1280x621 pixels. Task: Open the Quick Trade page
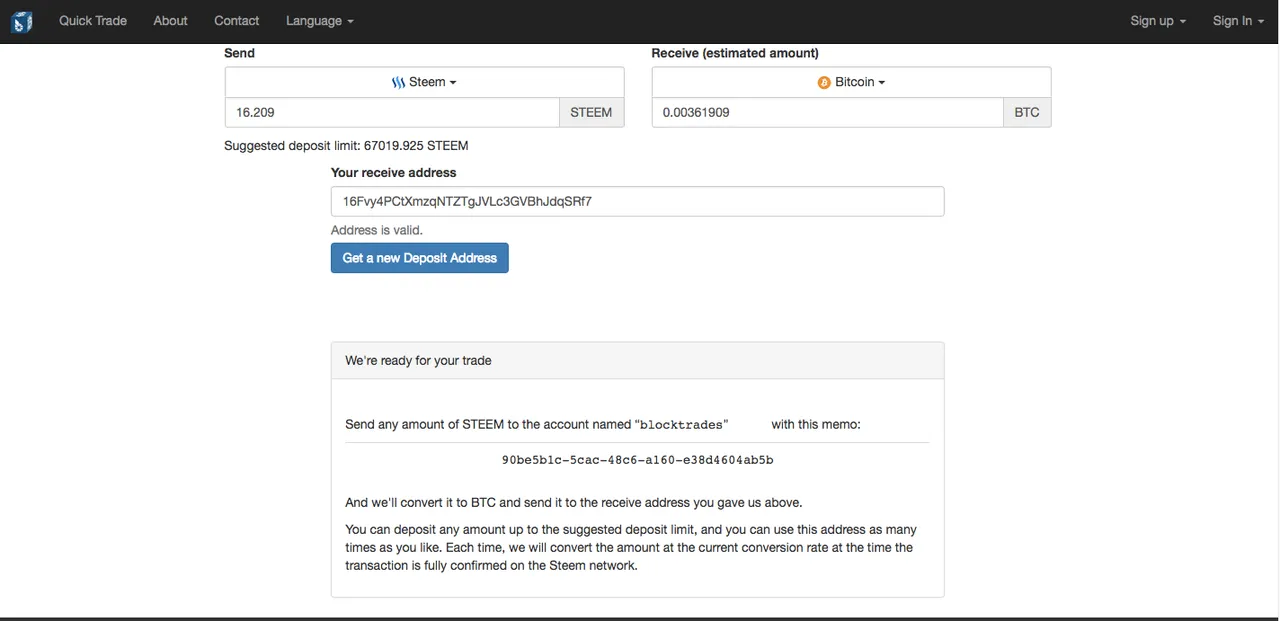93,20
